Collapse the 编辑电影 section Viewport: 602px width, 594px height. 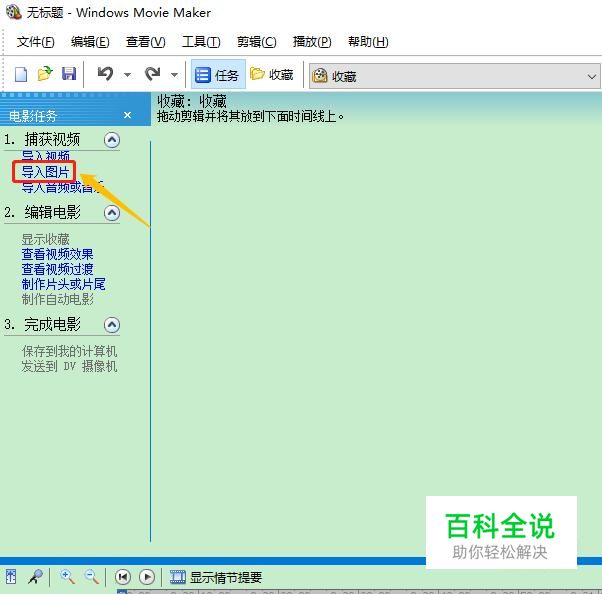click(112, 213)
